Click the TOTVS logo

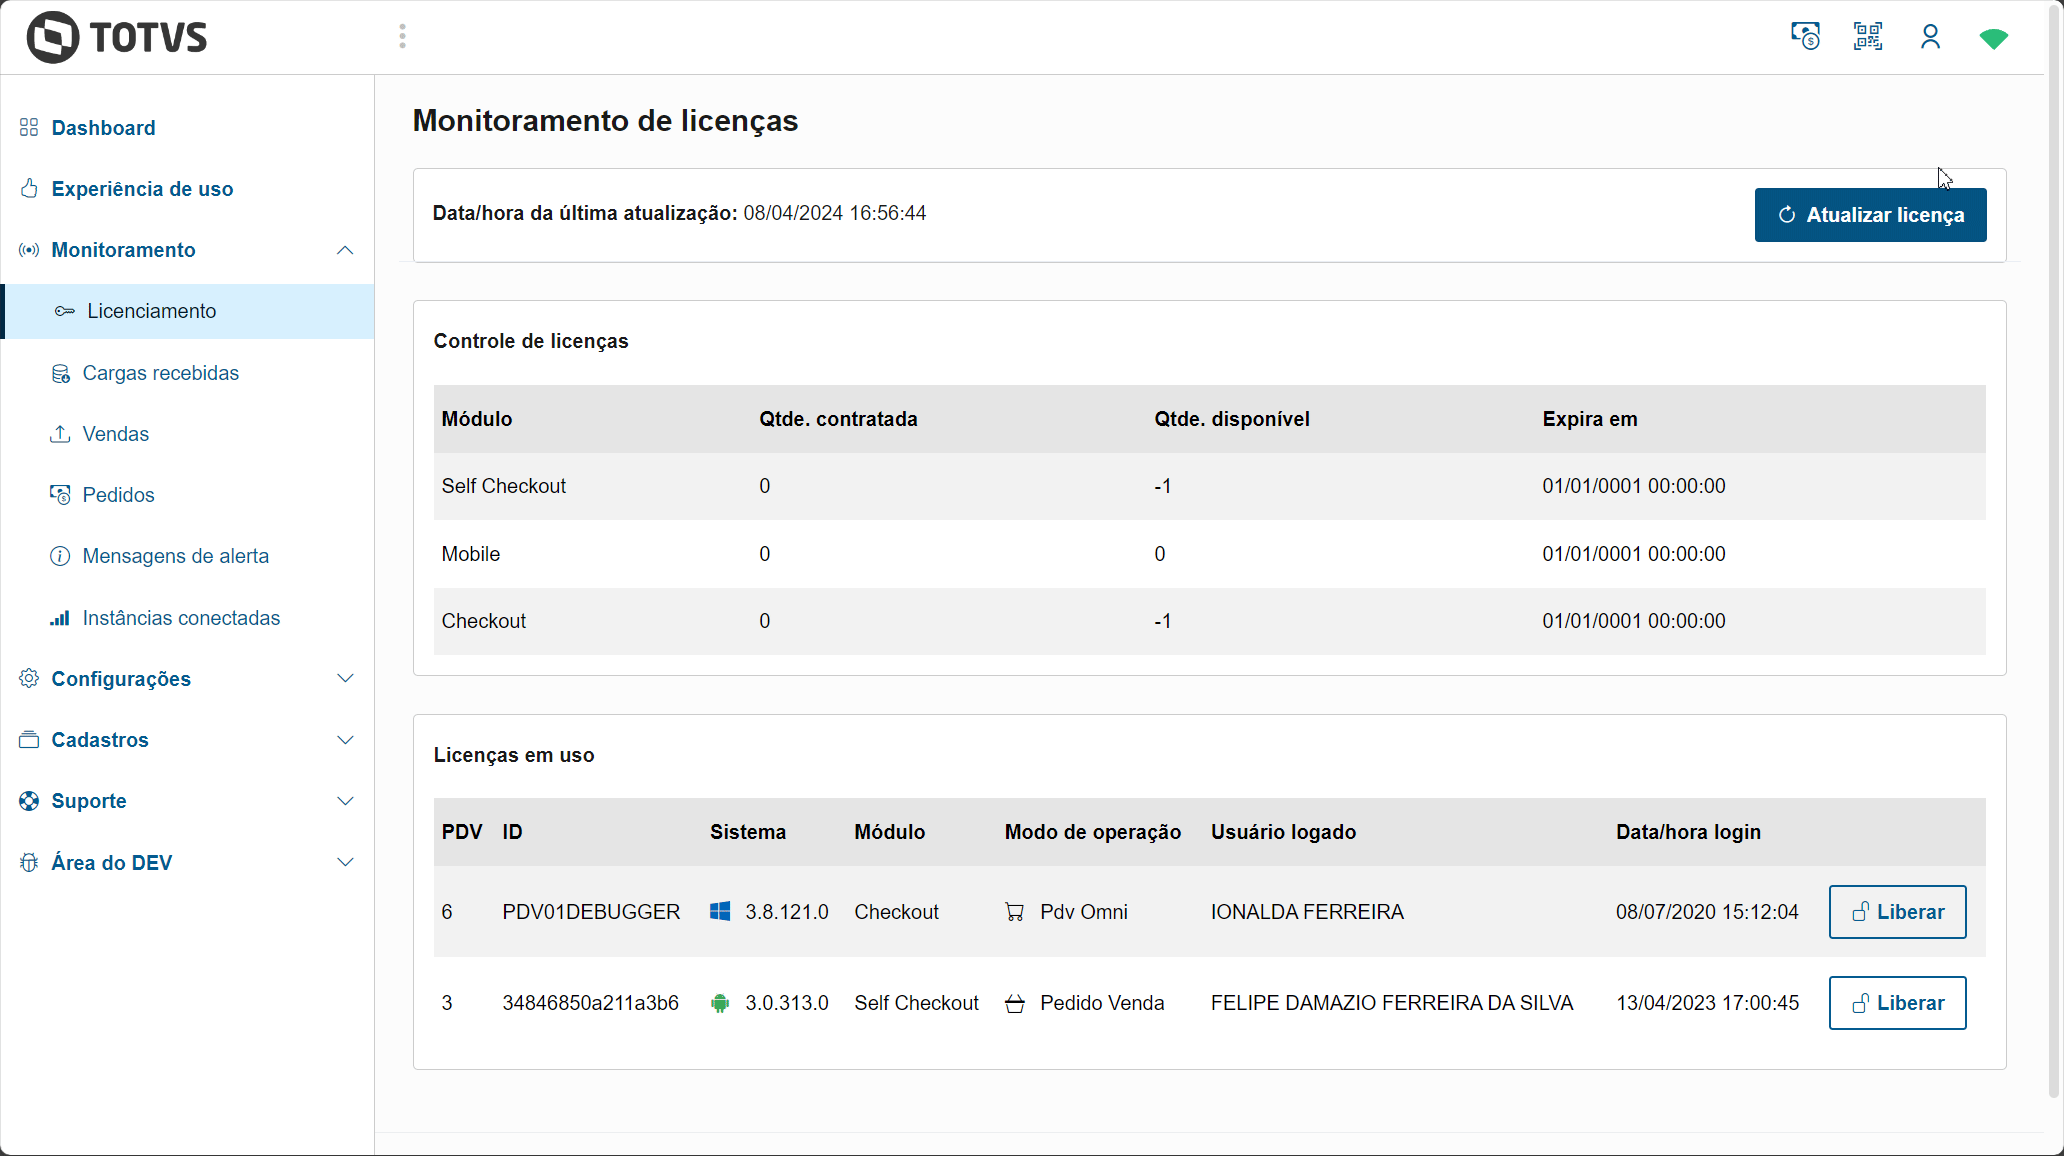tap(117, 37)
